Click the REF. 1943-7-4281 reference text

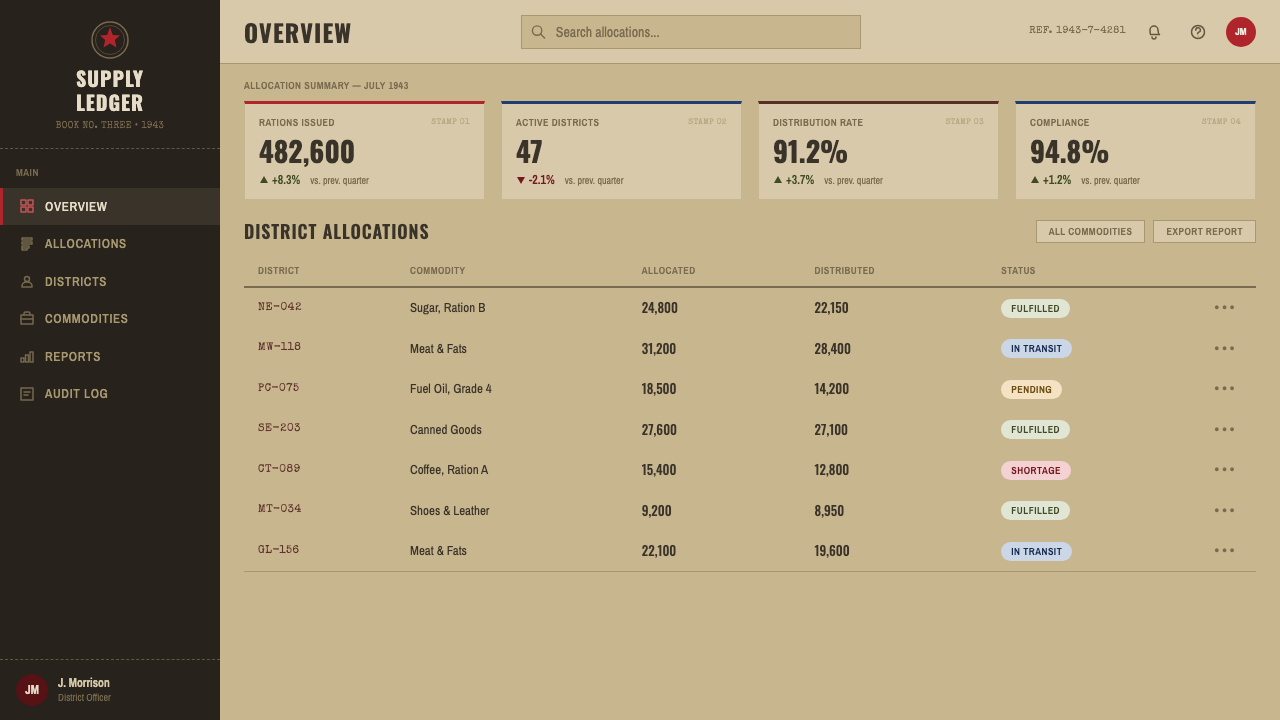[x=1077, y=30]
